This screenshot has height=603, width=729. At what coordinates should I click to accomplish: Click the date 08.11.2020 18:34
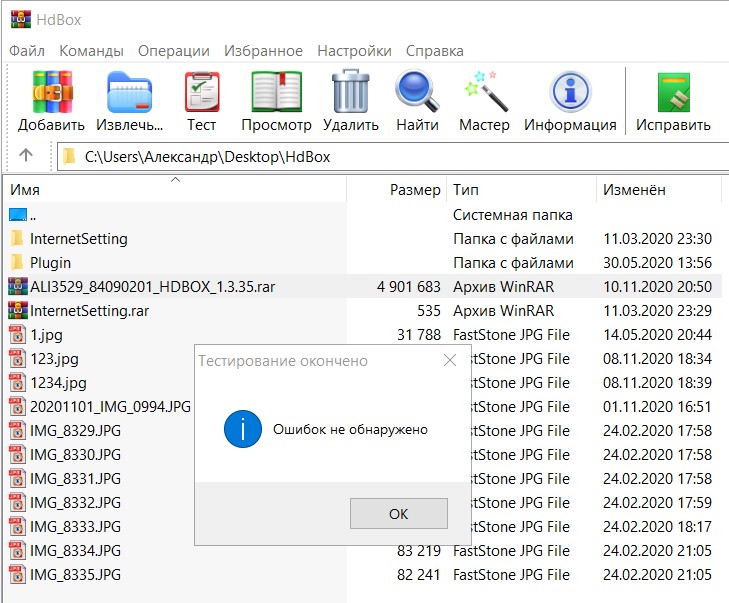click(x=657, y=358)
